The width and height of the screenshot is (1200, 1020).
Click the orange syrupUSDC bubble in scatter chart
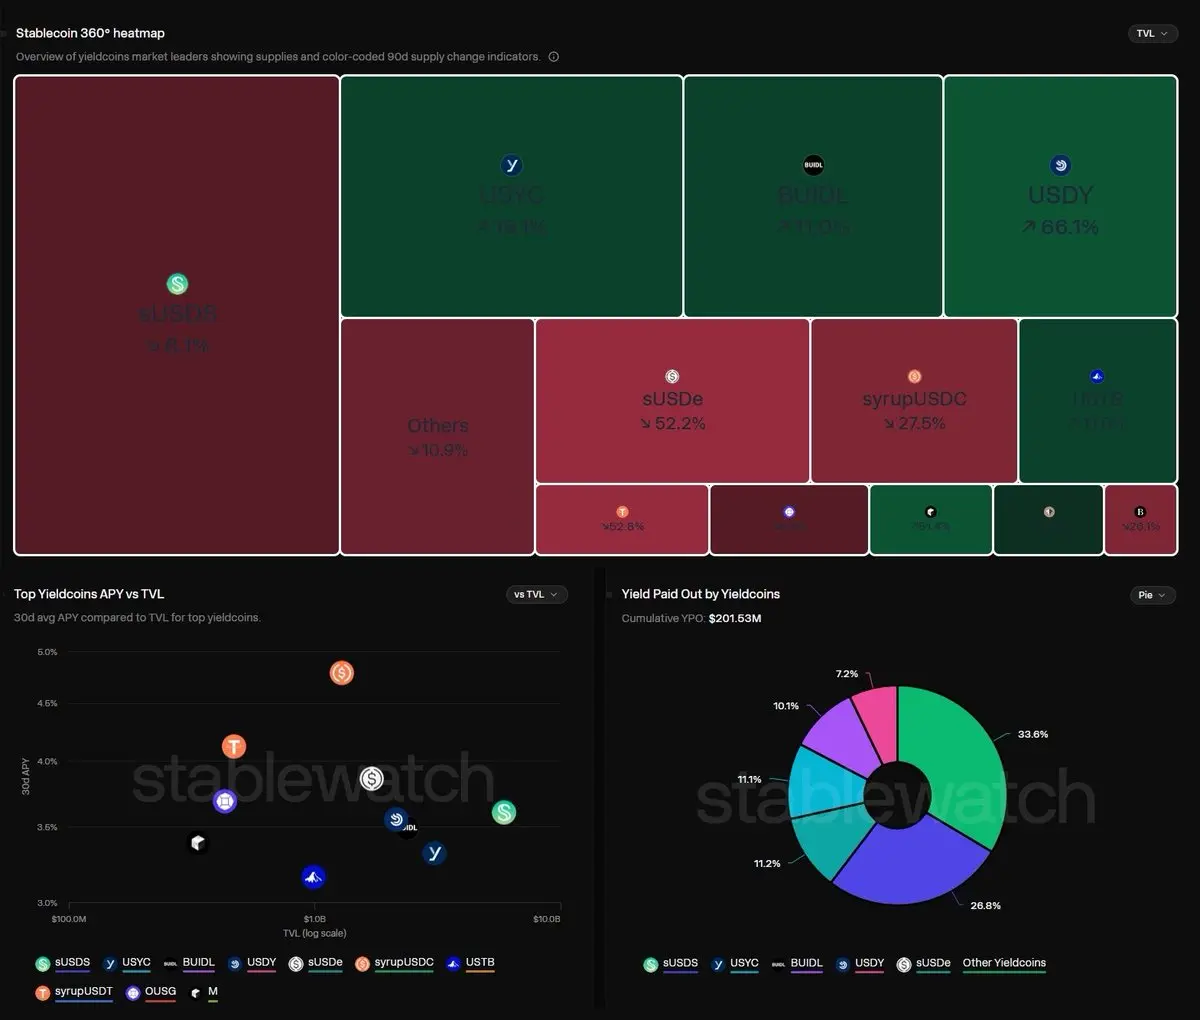[342, 673]
